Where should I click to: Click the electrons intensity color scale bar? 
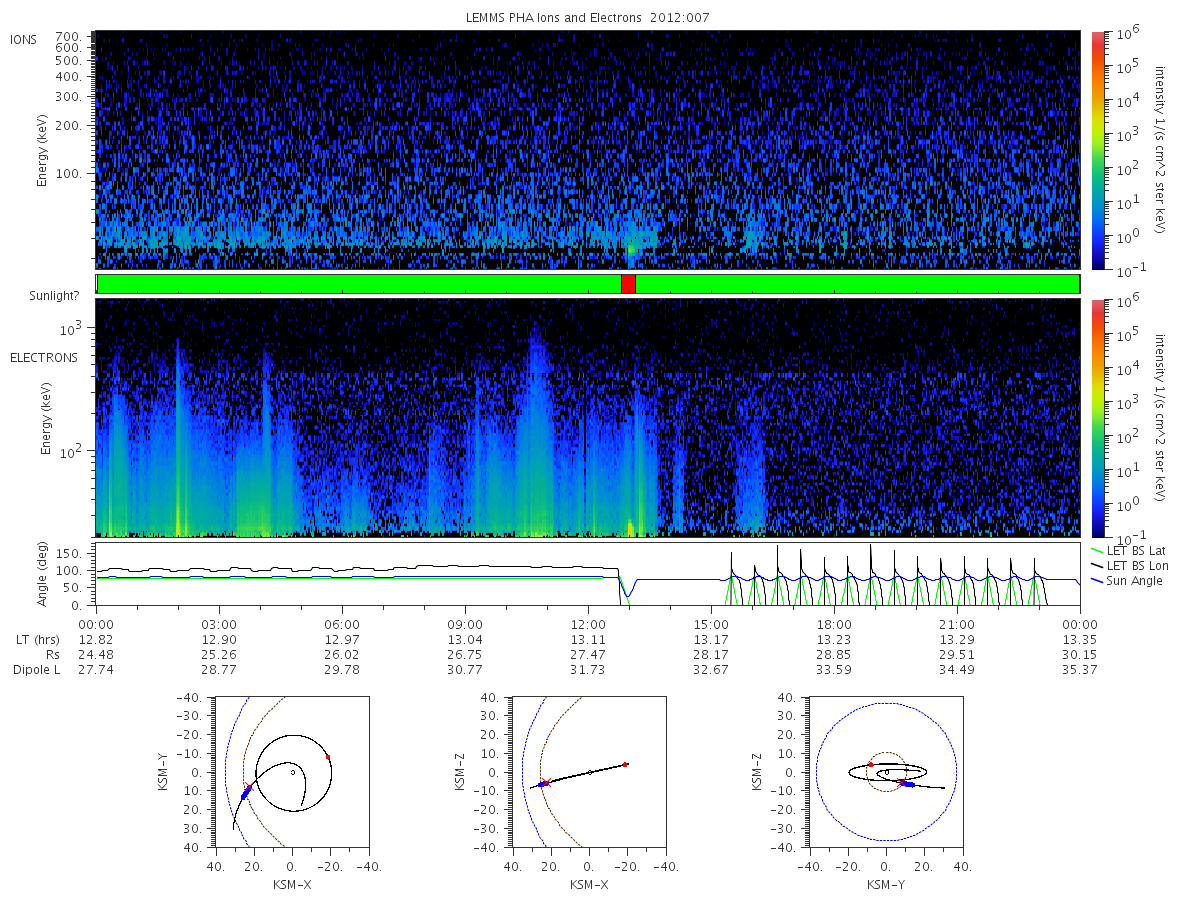tap(1098, 417)
